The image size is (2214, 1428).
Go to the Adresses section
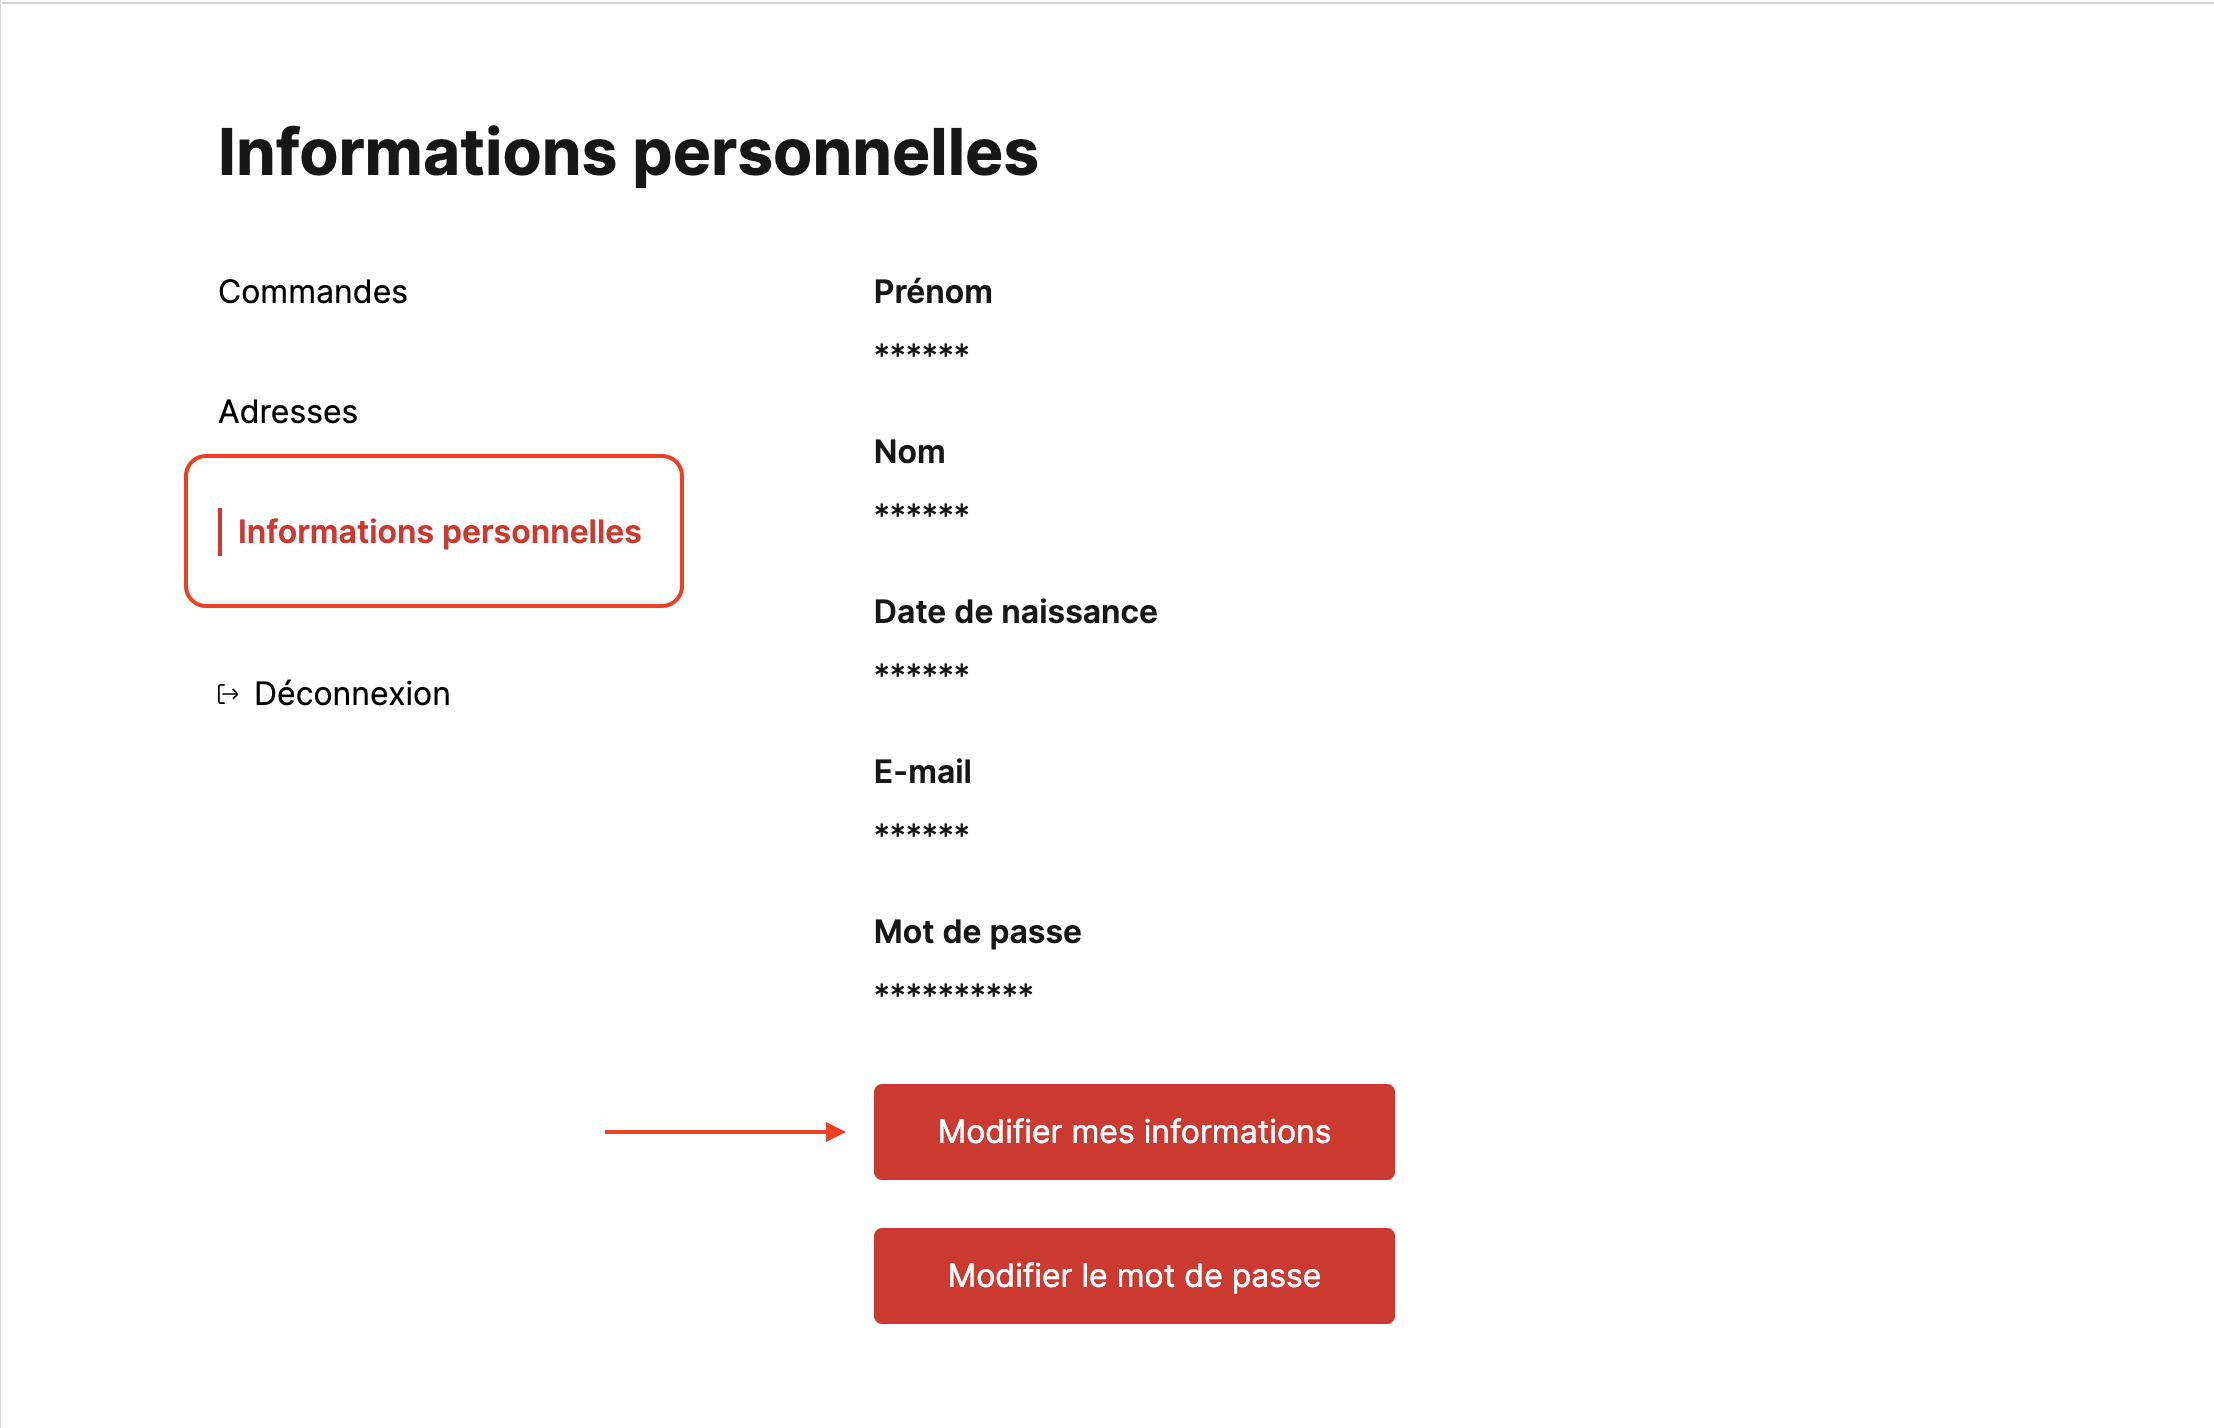288,412
